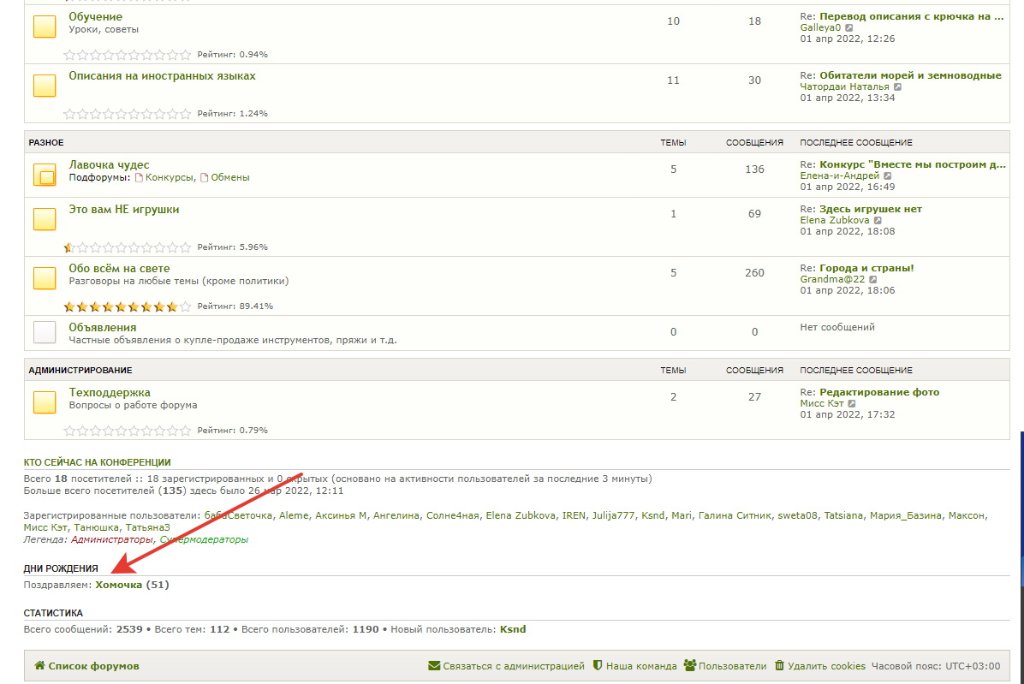Open newest member Ksnd's profile in statistics
The height and width of the screenshot is (684, 1024).
[512, 629]
